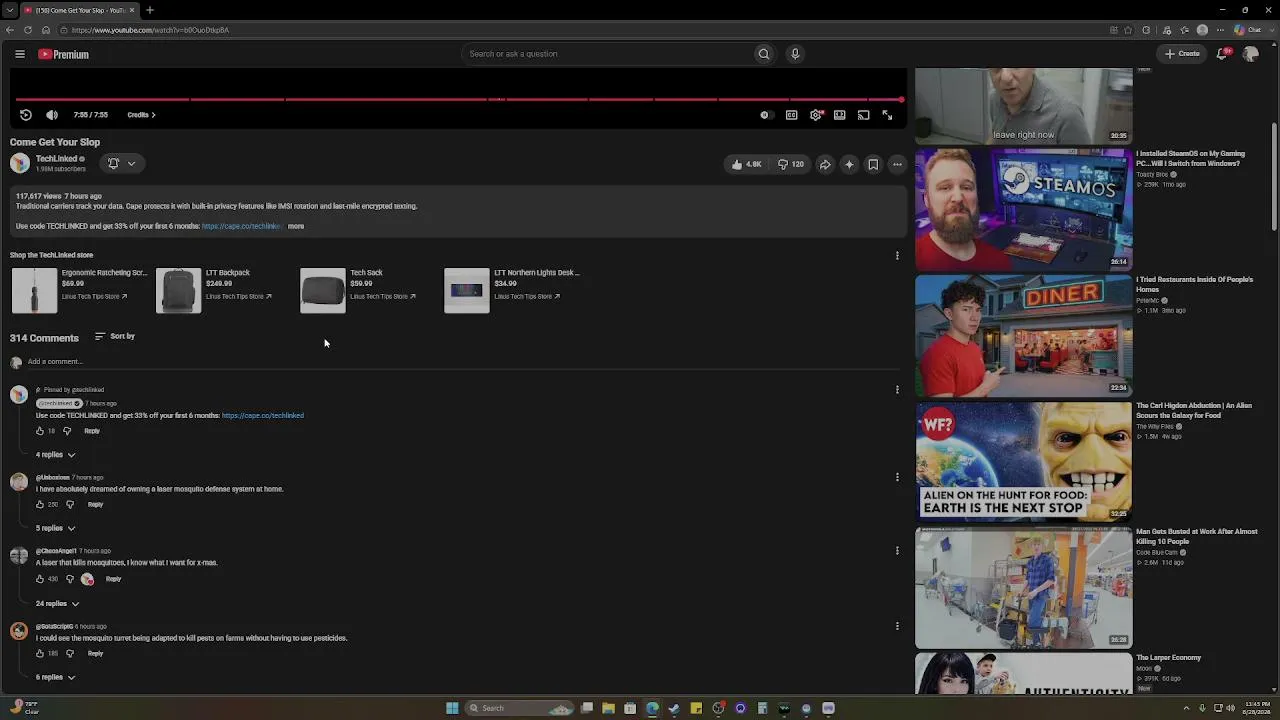Image resolution: width=1280 pixels, height=720 pixels.
Task: Go to the YouTube Premium home logo
Action: click(63, 54)
